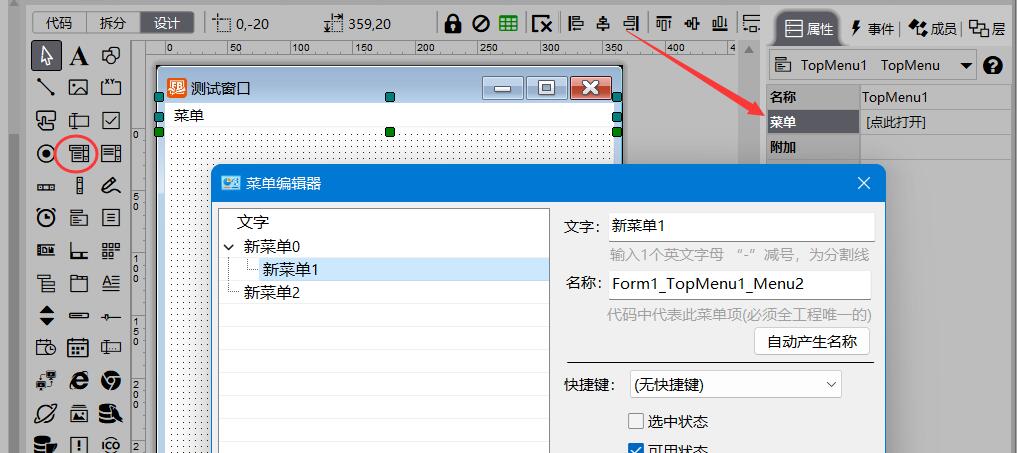Select the XY frame control in toolbox
The width and height of the screenshot is (1017, 453).
[x=111, y=87]
